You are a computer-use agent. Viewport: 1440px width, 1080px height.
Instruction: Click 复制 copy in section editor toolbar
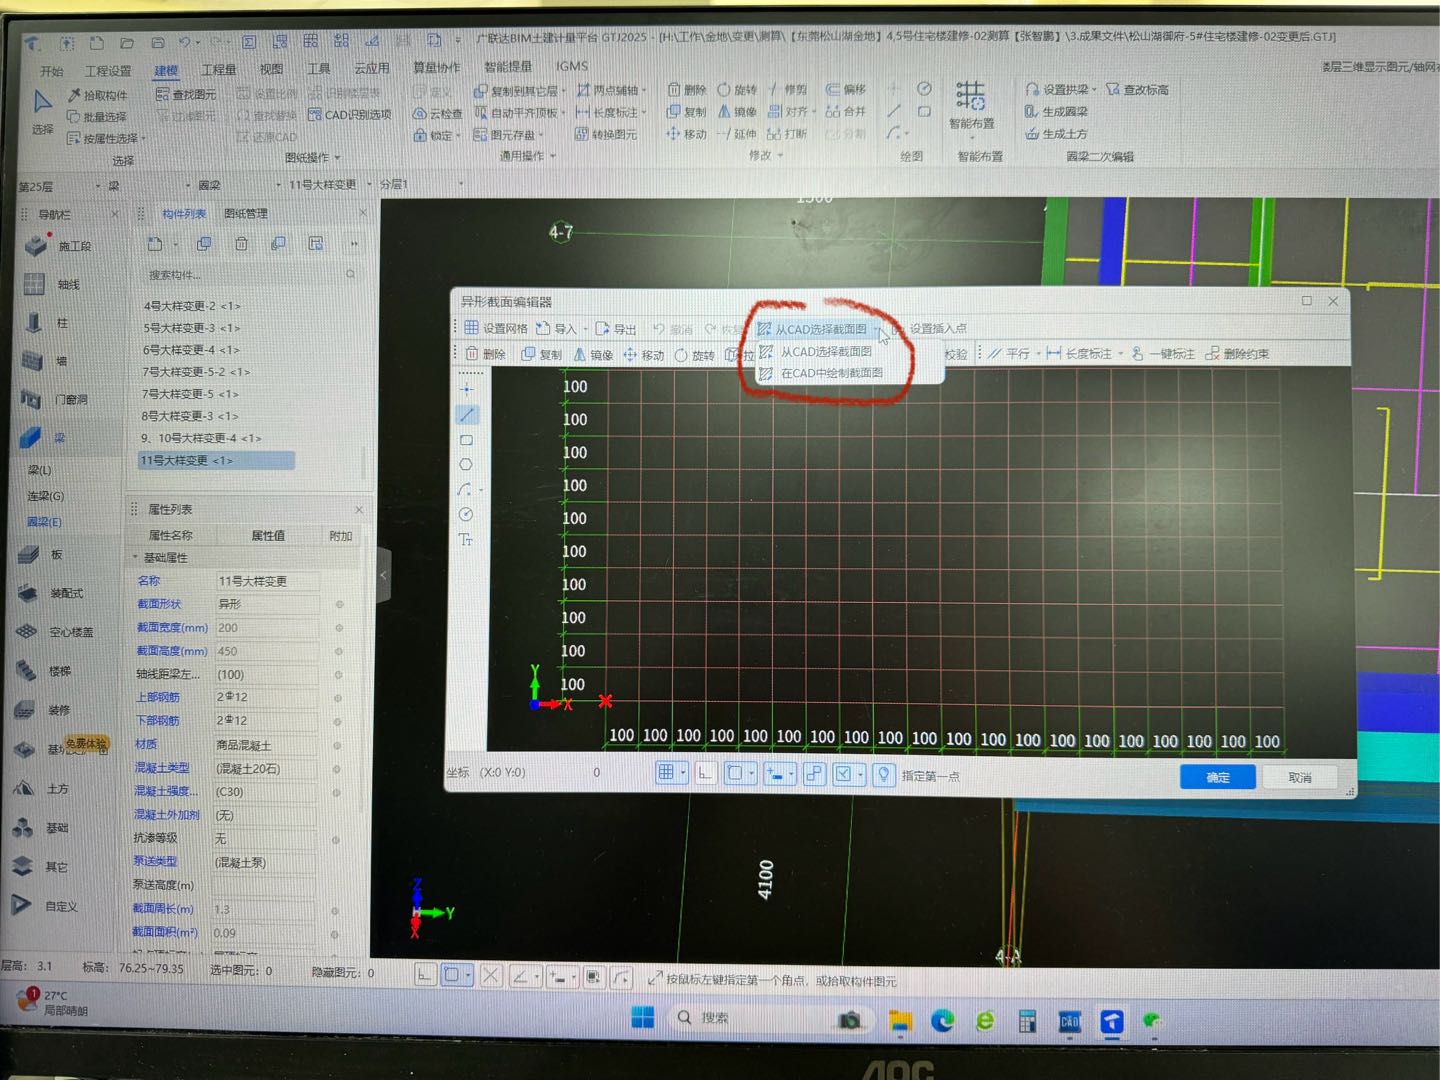(x=541, y=355)
